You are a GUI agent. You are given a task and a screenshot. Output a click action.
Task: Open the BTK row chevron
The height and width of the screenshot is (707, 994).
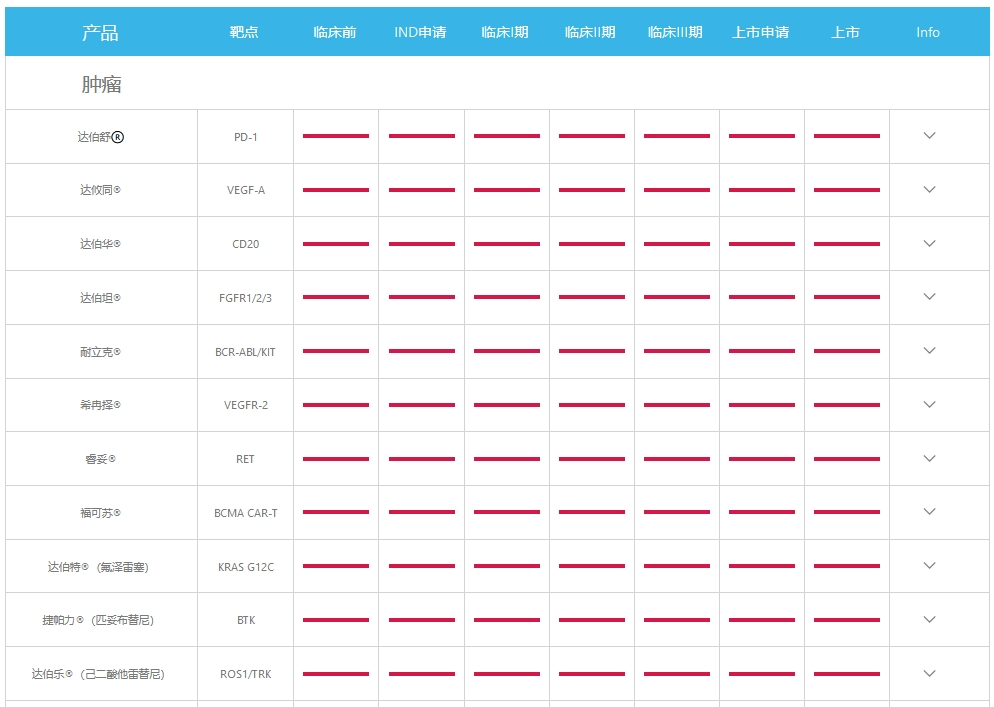coord(929,620)
